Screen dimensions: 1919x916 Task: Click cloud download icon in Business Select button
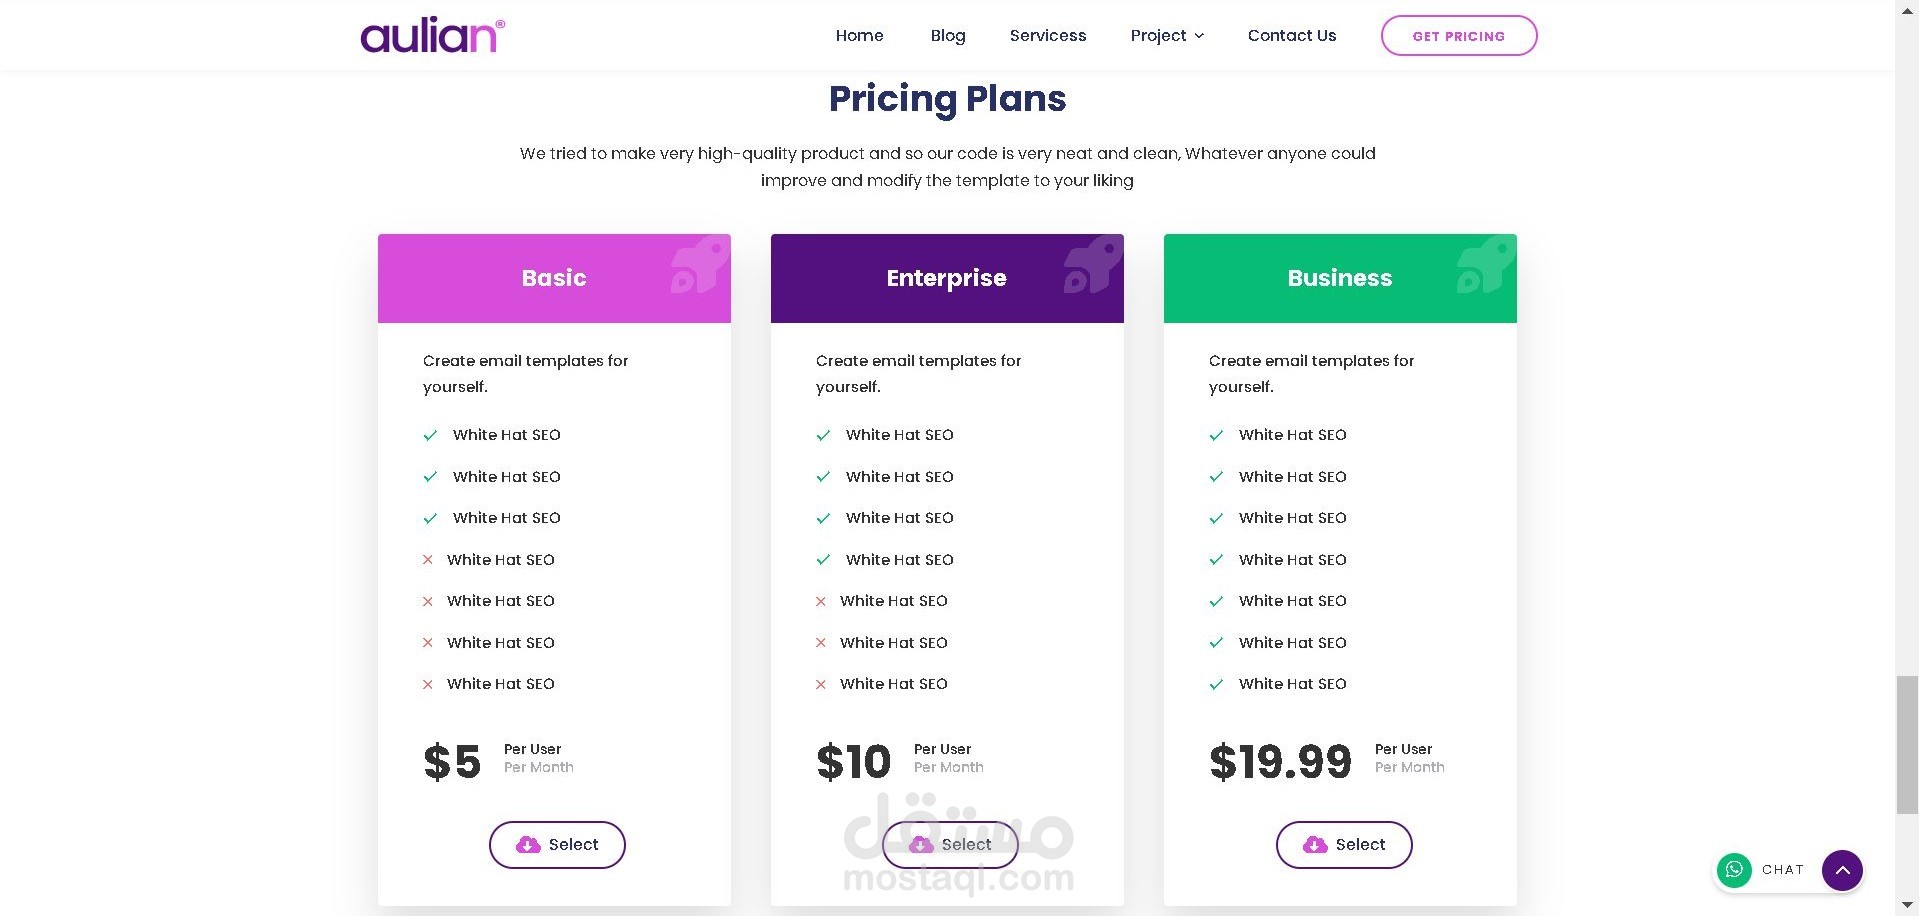[x=1315, y=845]
